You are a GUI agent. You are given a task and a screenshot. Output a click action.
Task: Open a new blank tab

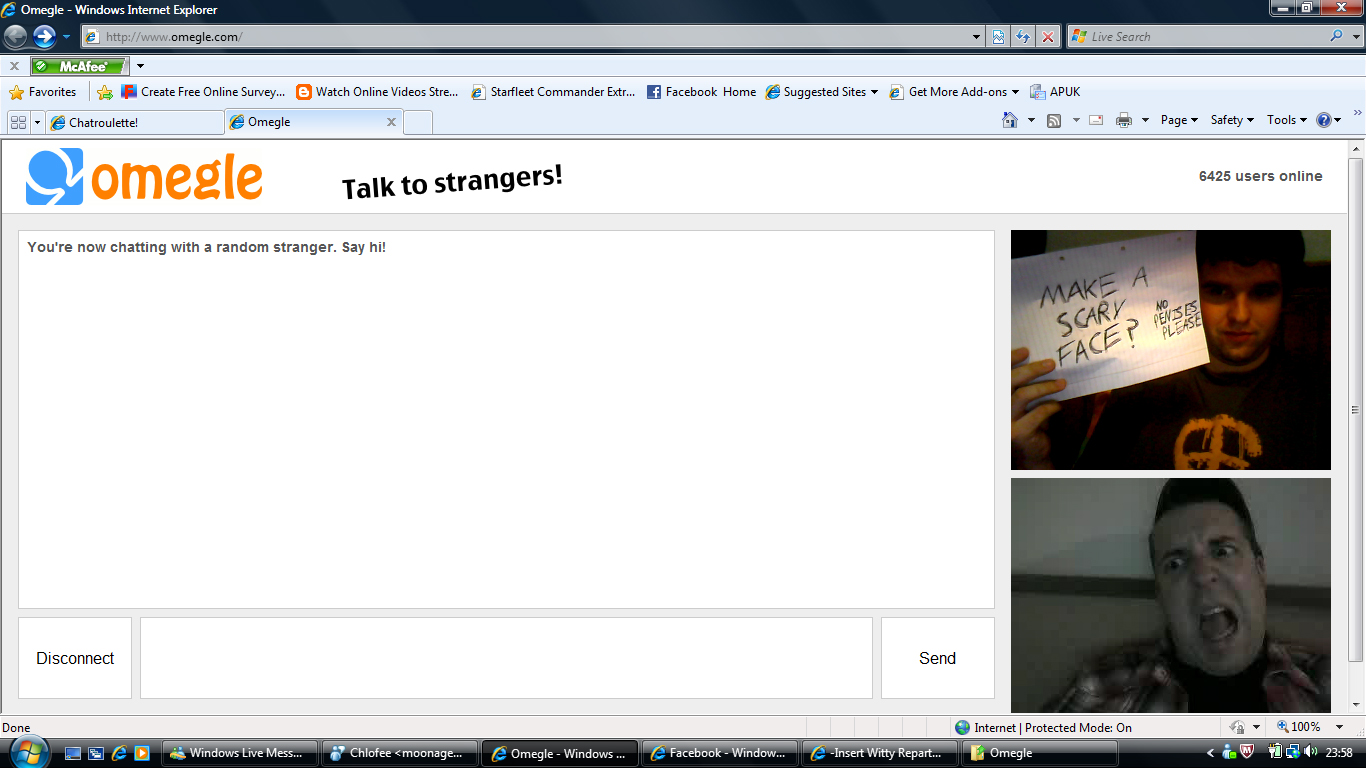click(418, 122)
